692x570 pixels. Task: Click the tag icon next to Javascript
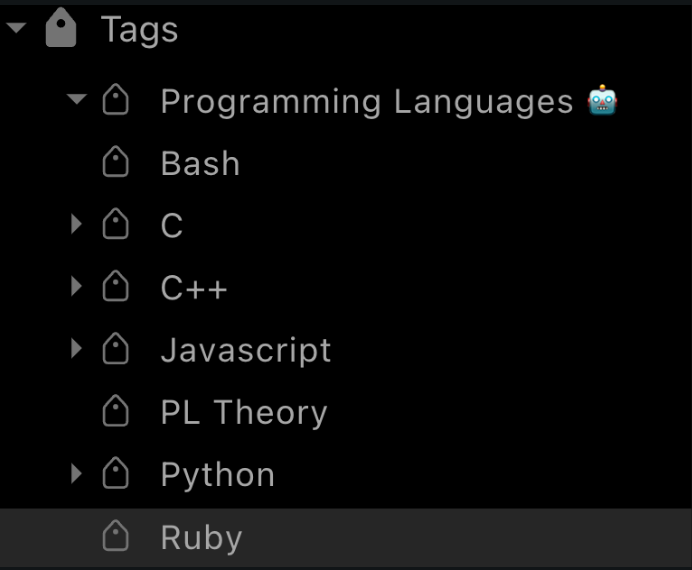[116, 350]
